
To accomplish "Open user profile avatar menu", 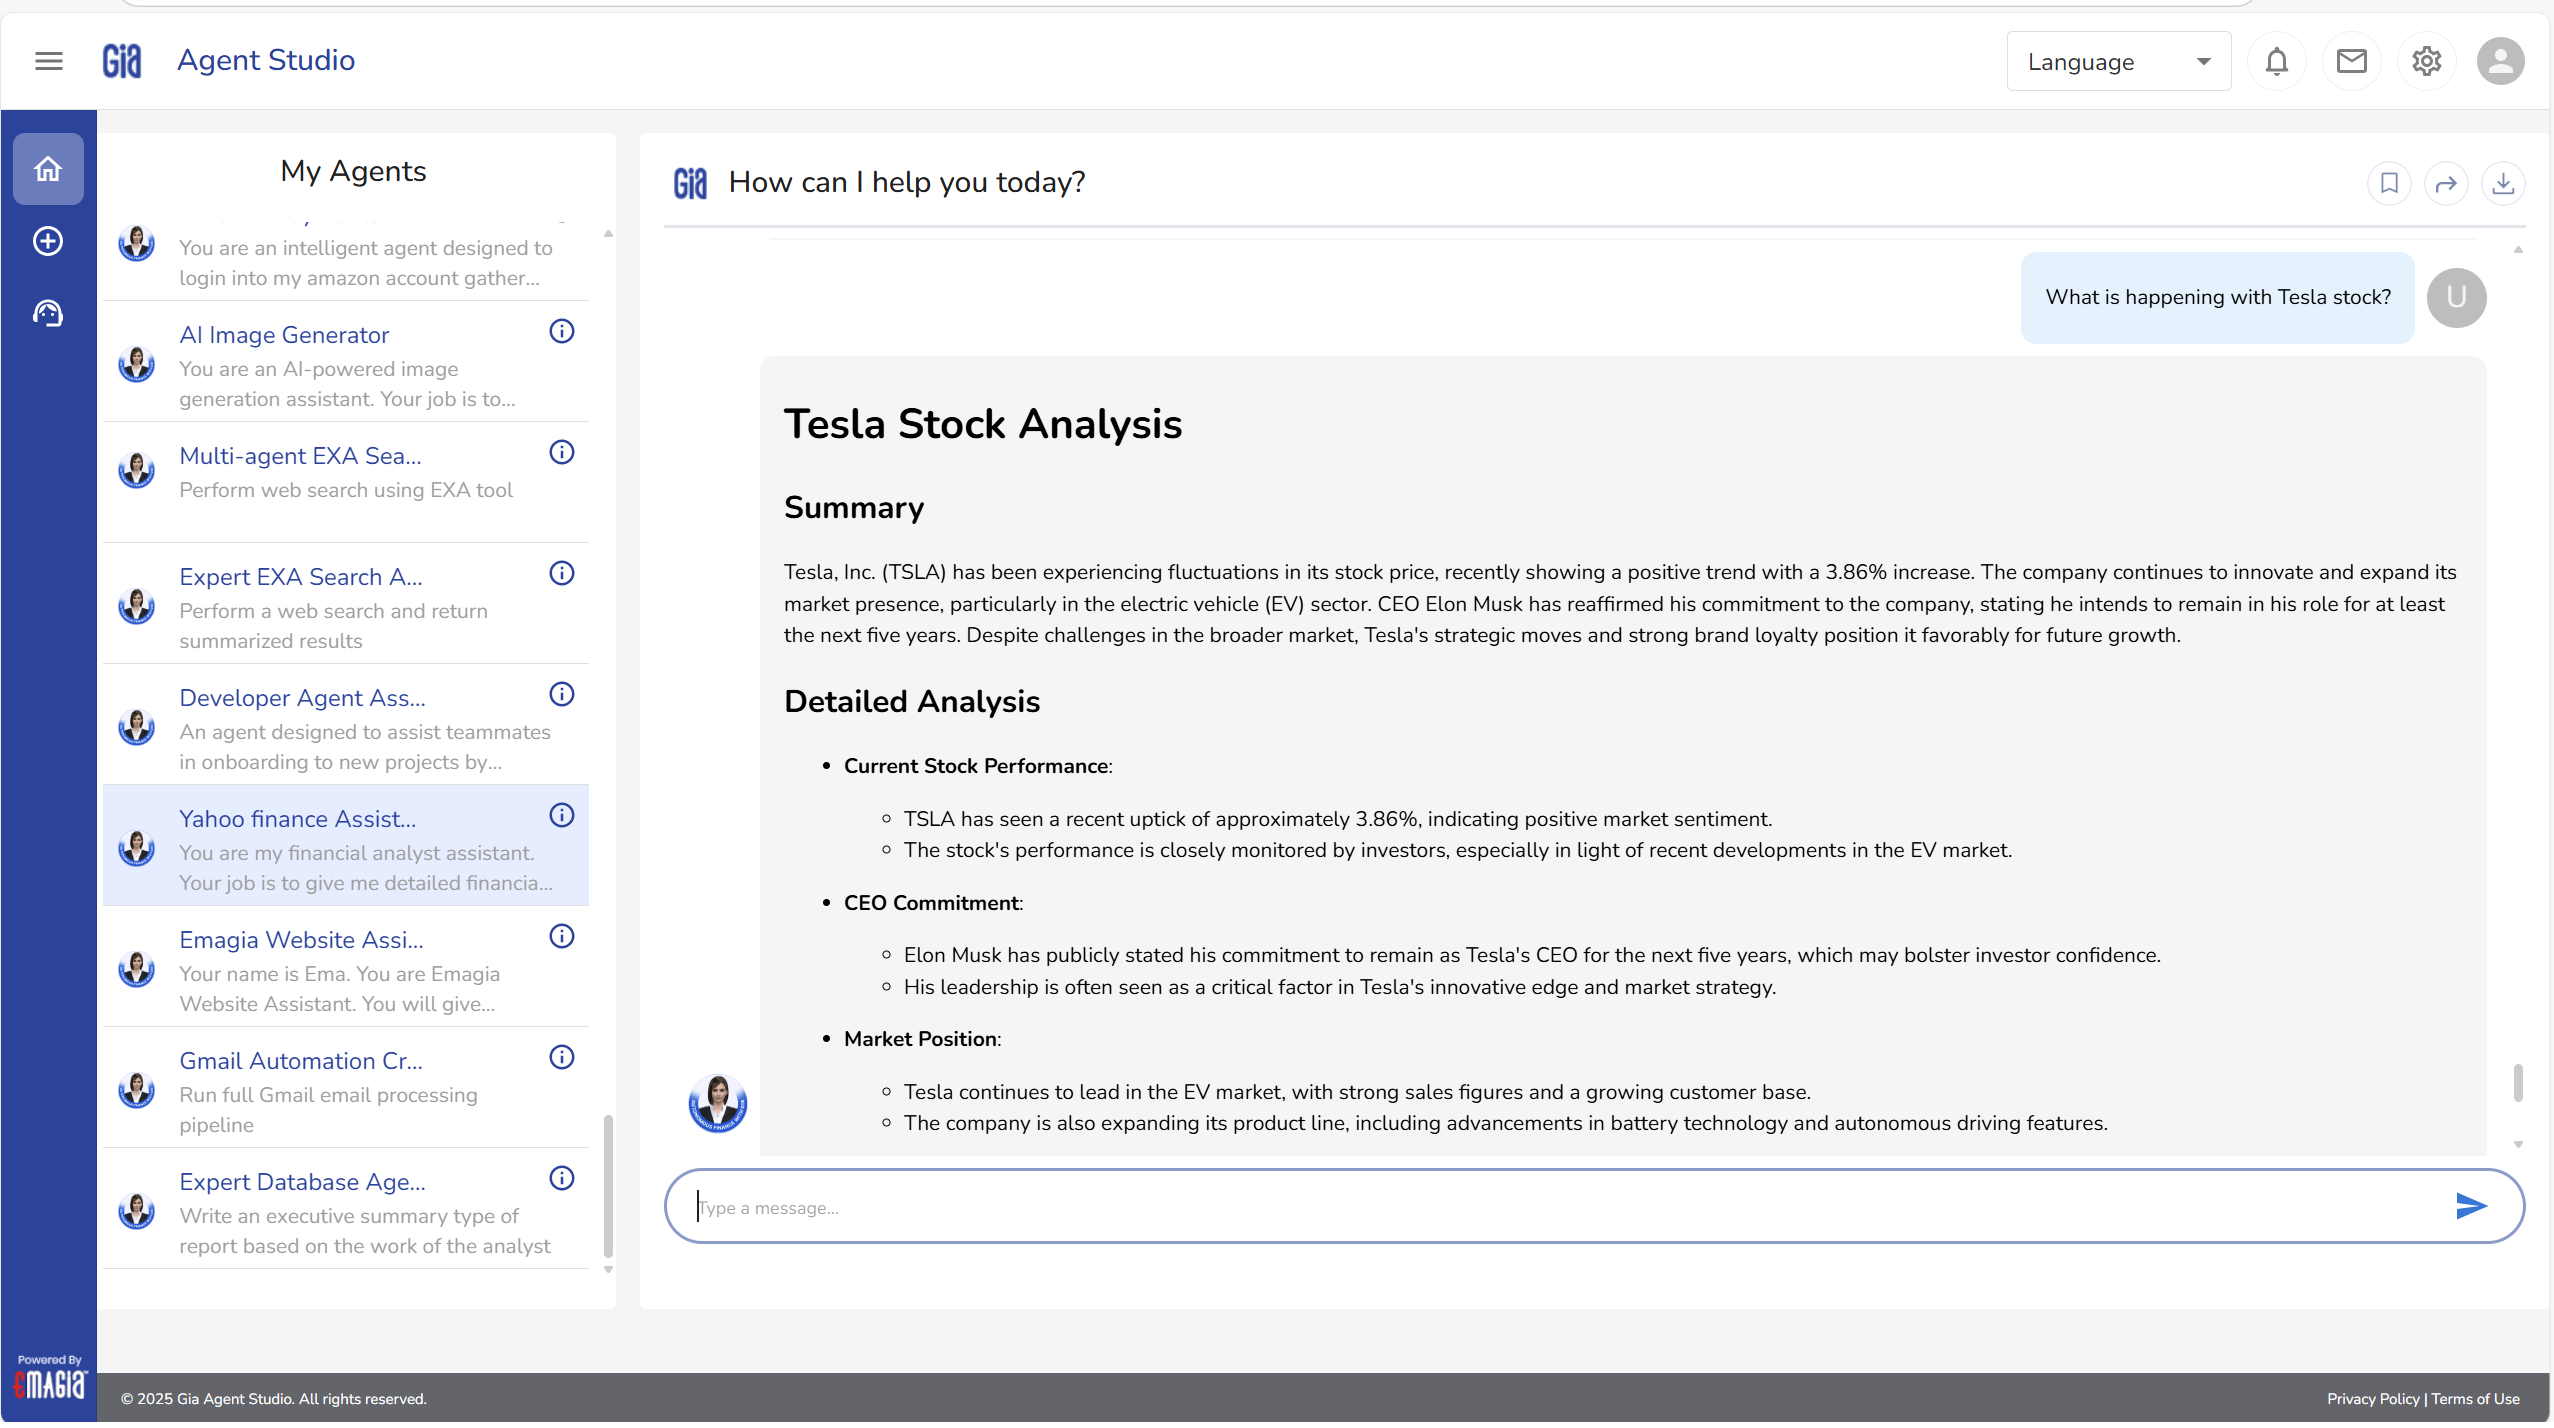I will [x=2500, y=61].
